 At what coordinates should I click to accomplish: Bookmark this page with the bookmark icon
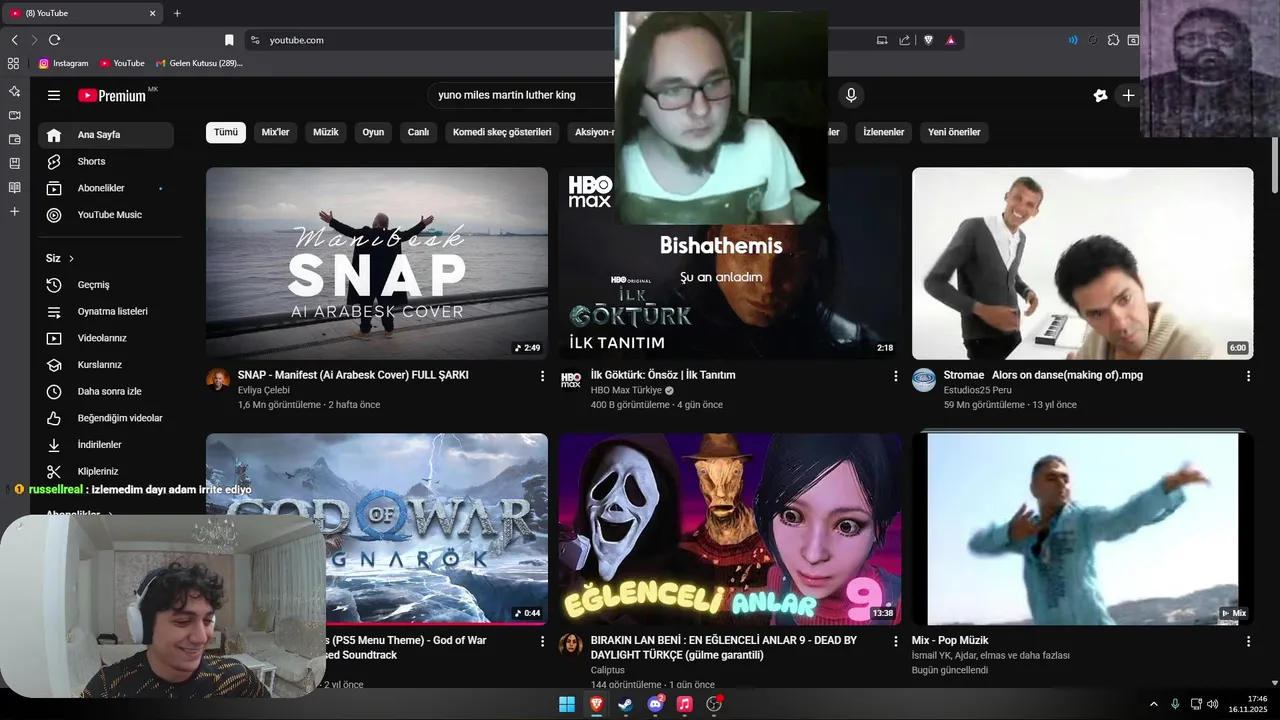pos(229,40)
